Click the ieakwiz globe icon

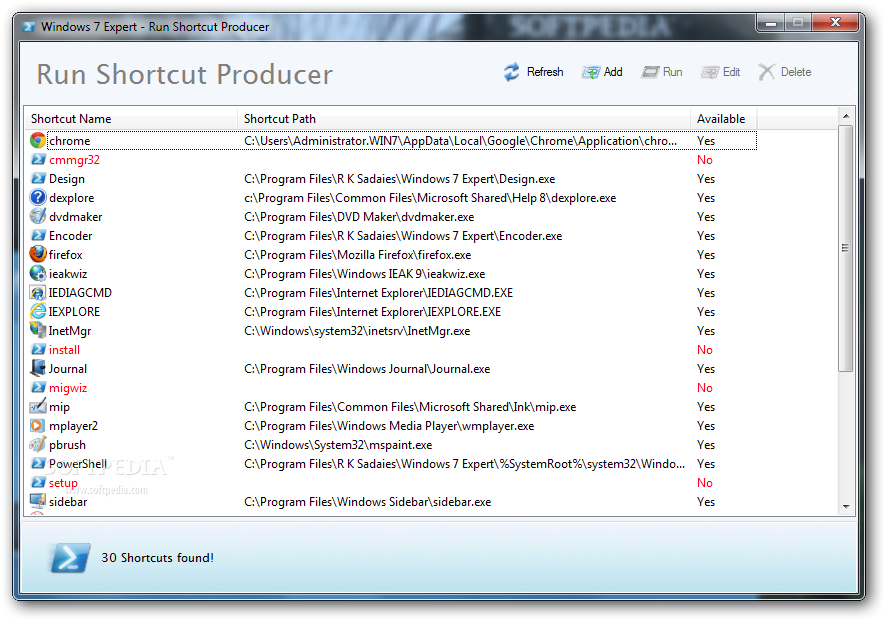click(38, 273)
